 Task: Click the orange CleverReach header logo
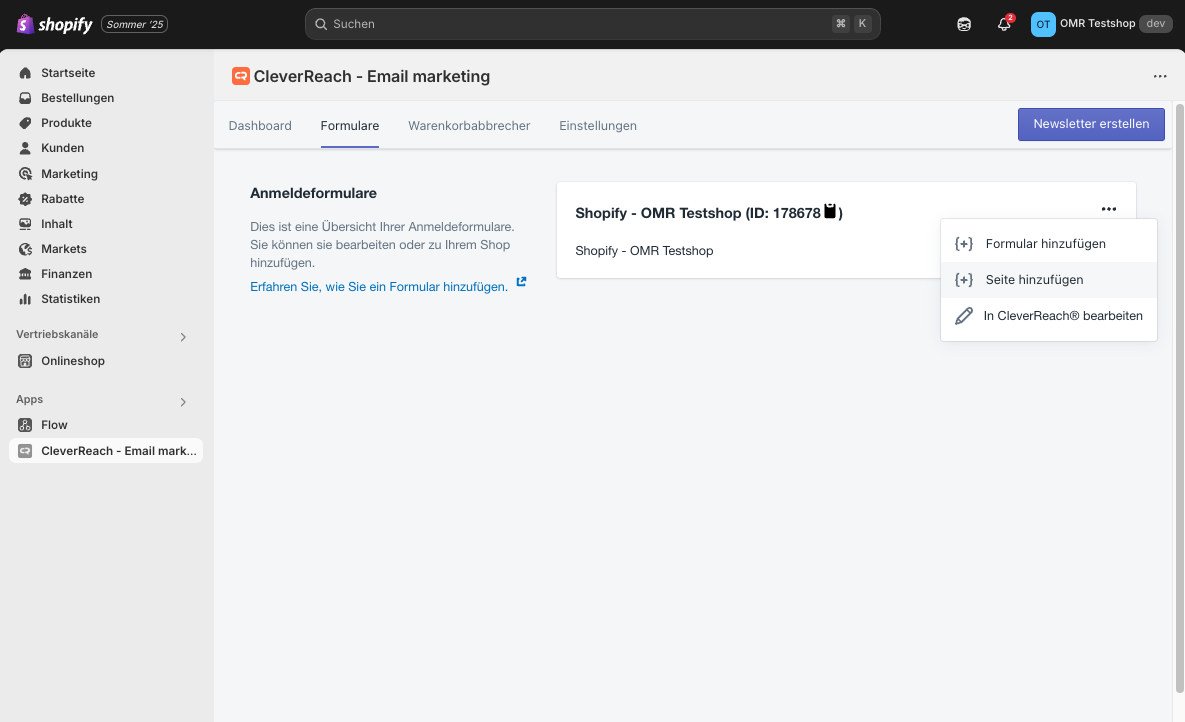(x=240, y=76)
